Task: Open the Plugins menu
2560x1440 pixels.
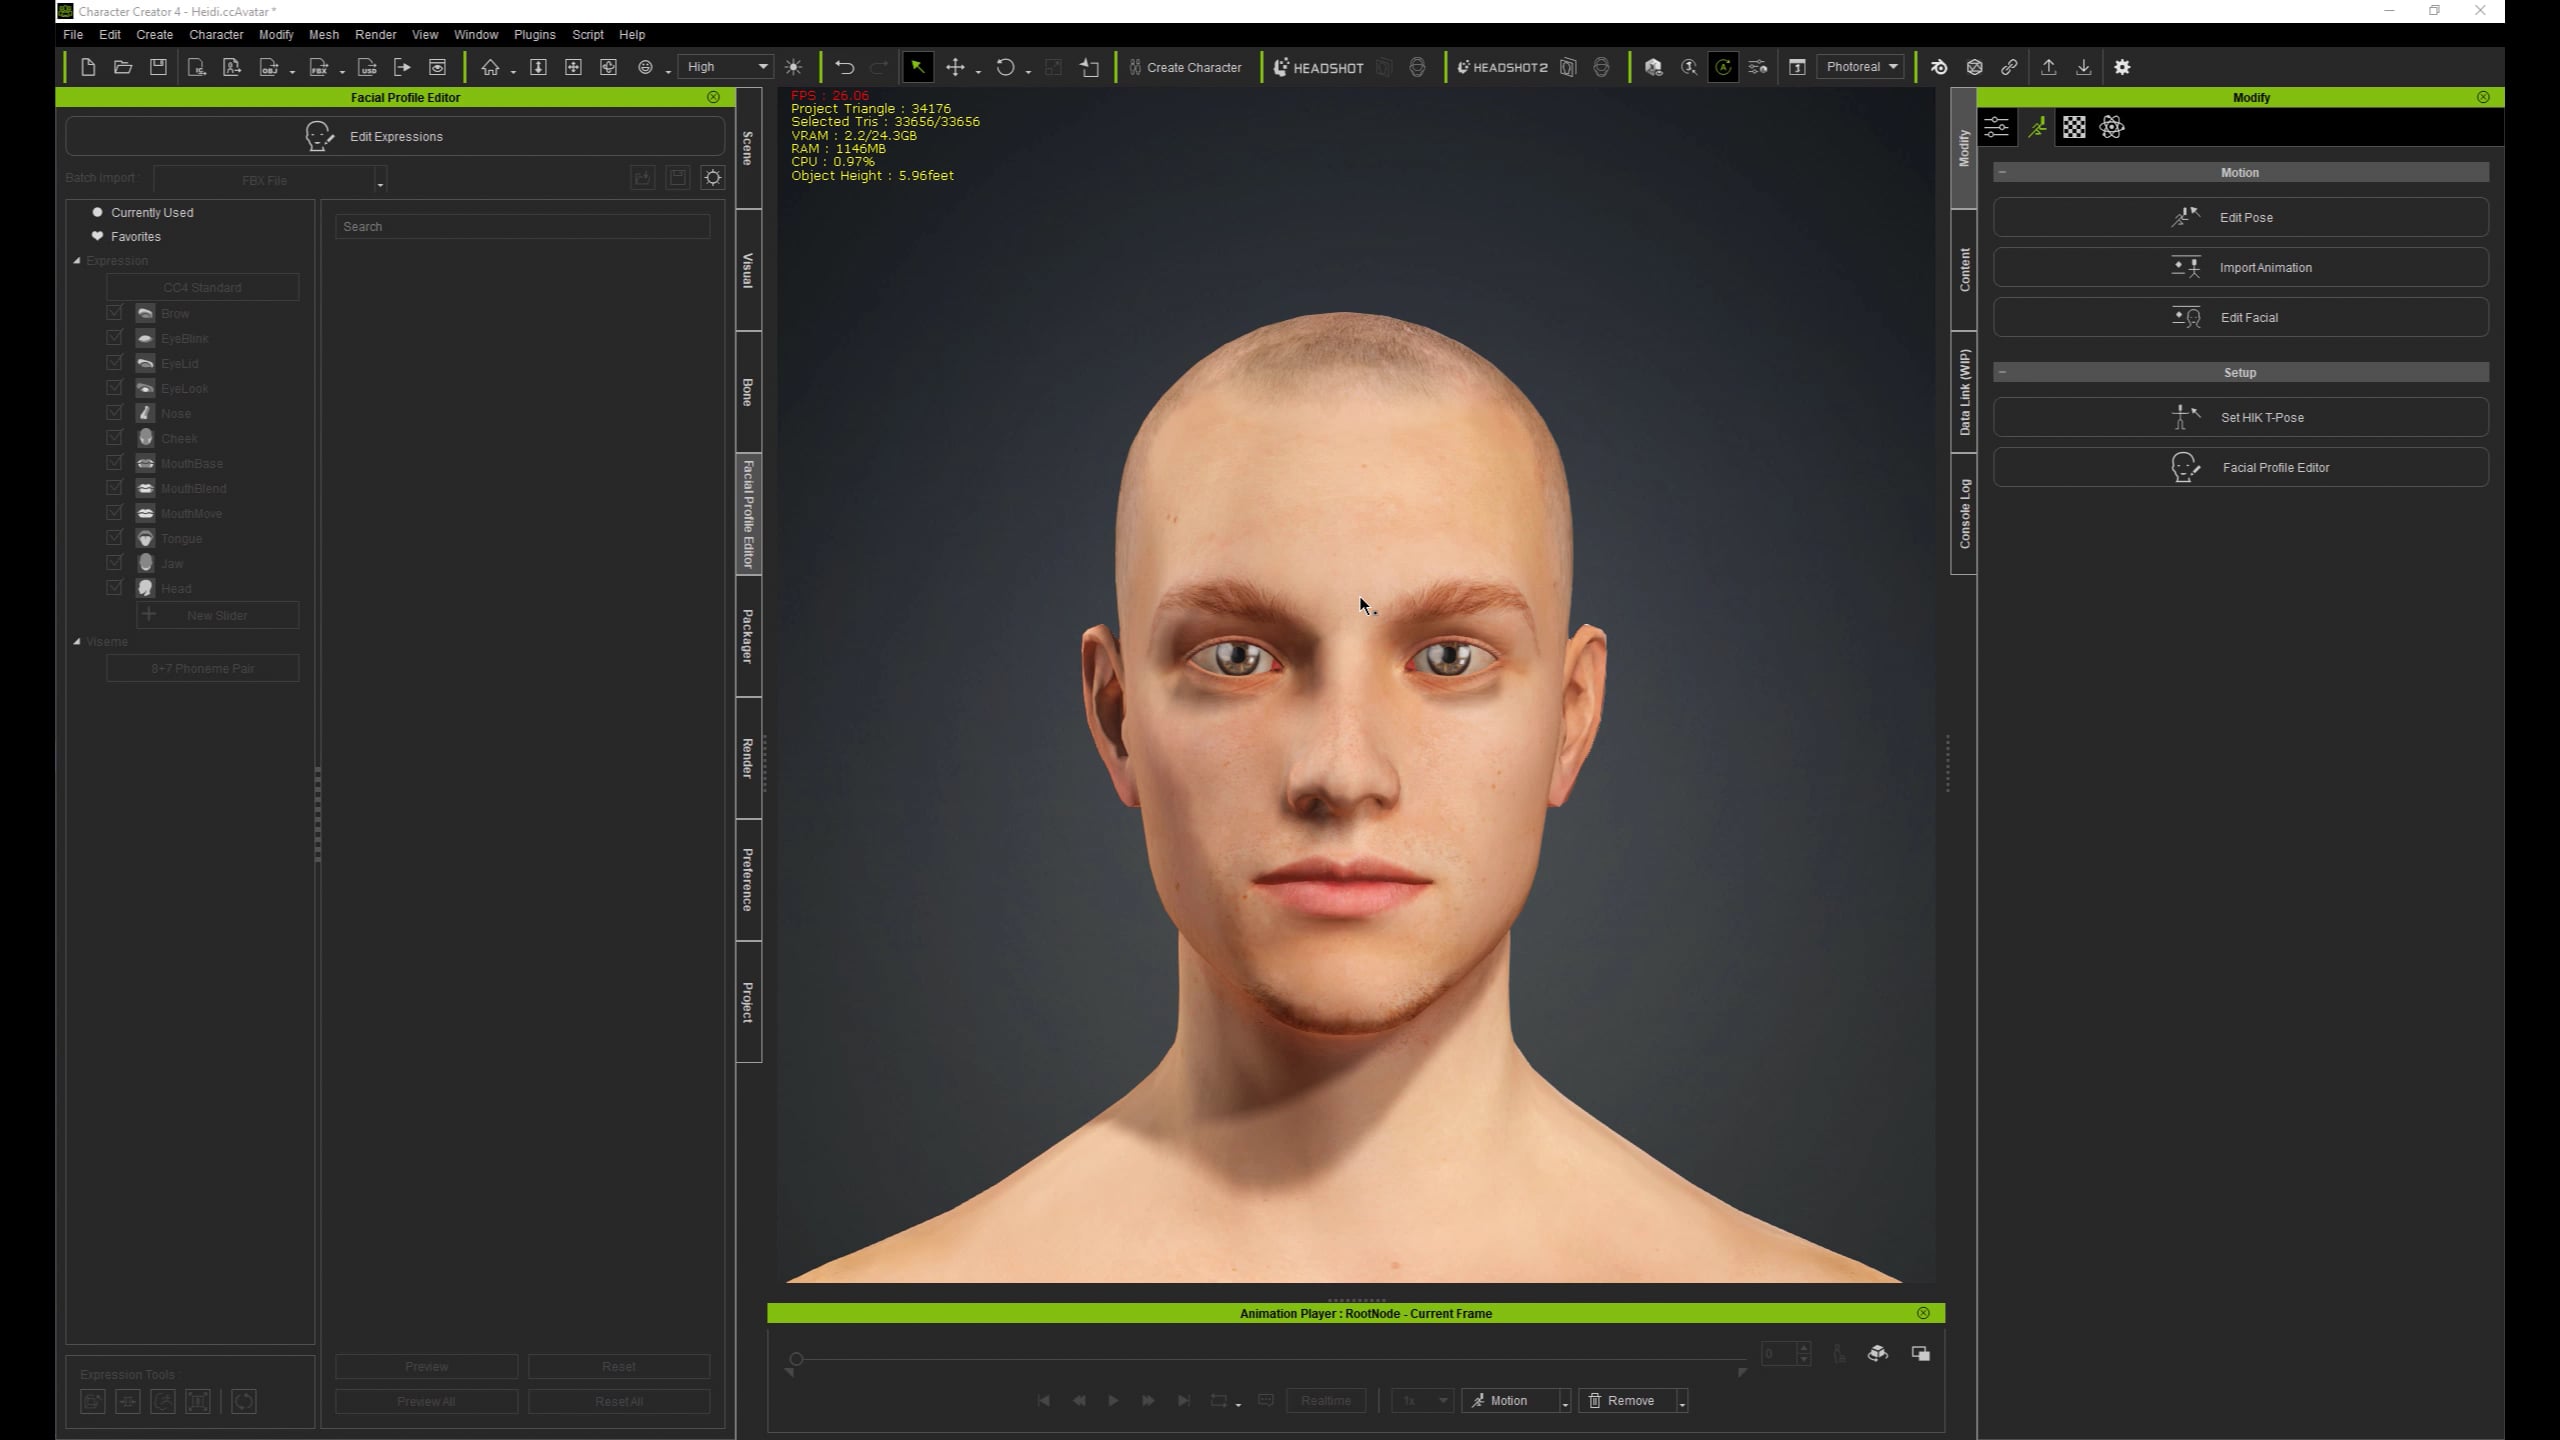Action: [x=535, y=34]
